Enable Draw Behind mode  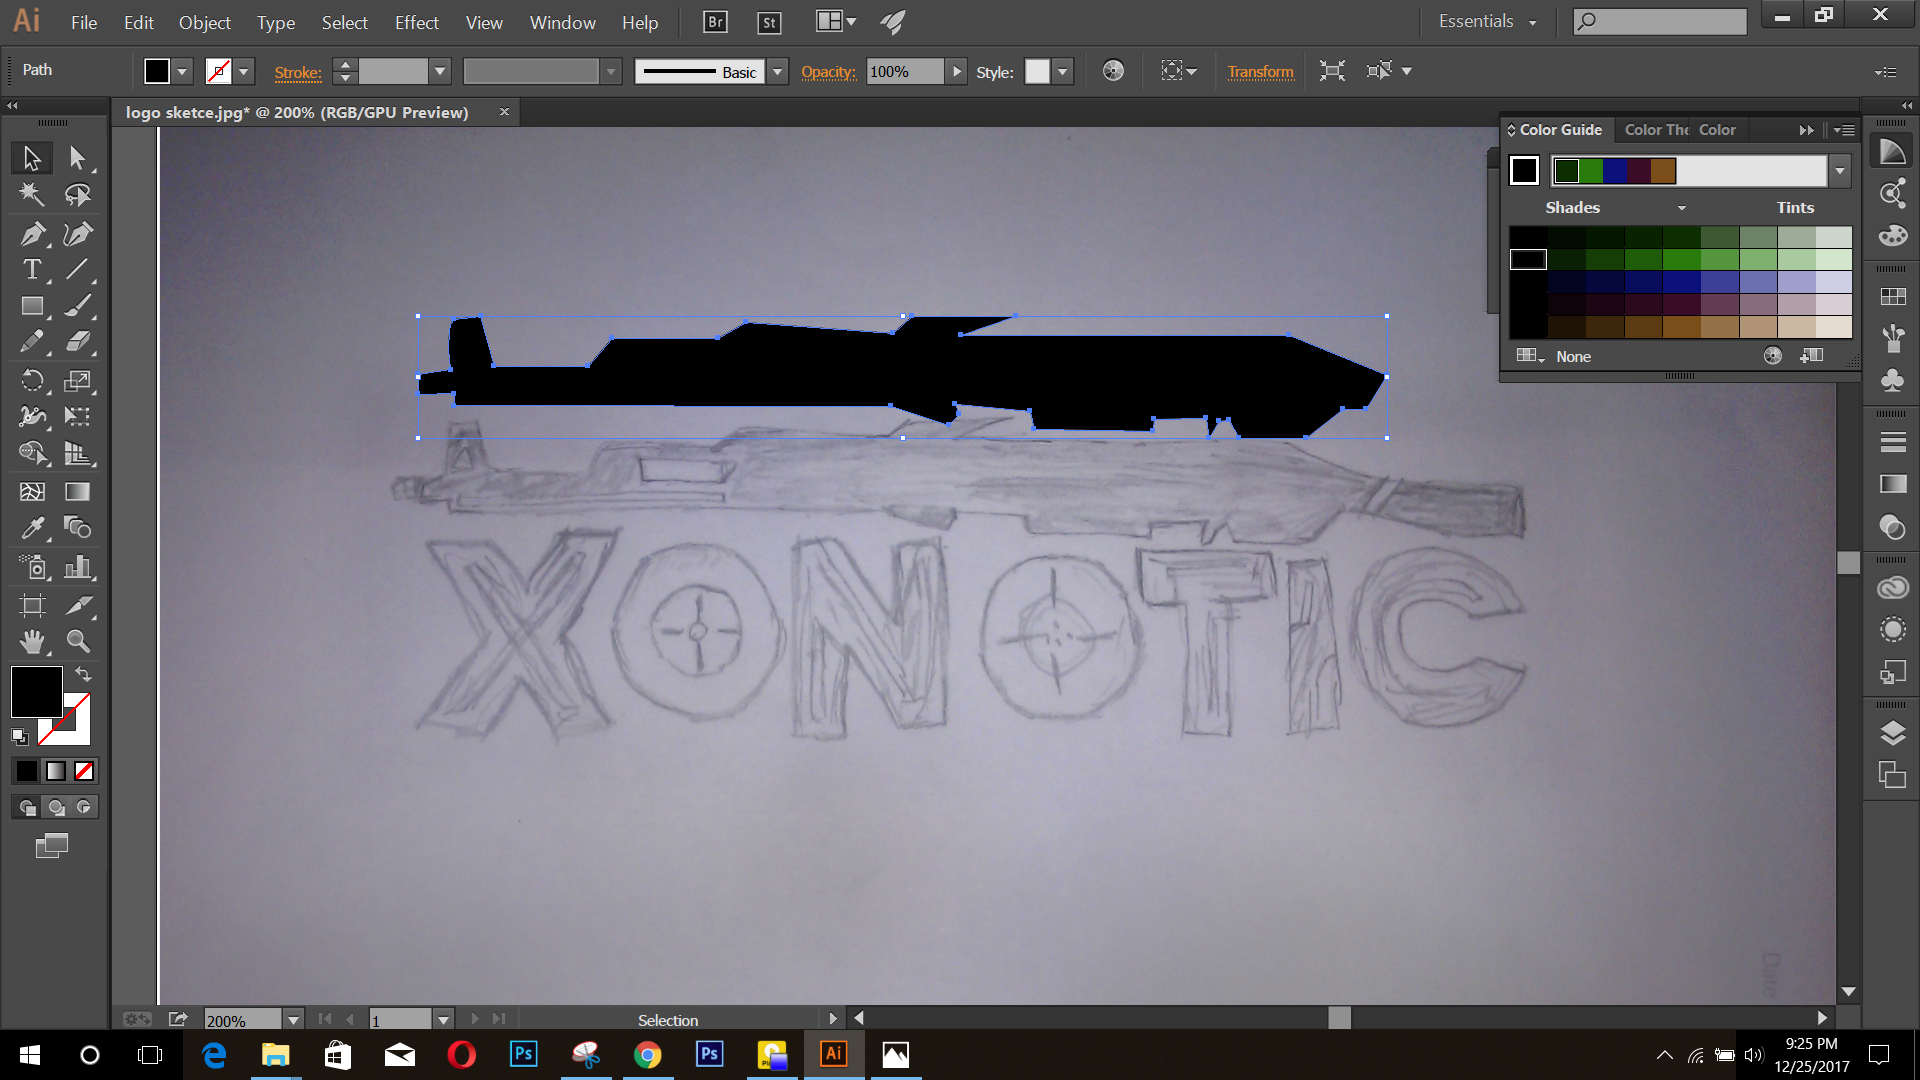[x=56, y=807]
